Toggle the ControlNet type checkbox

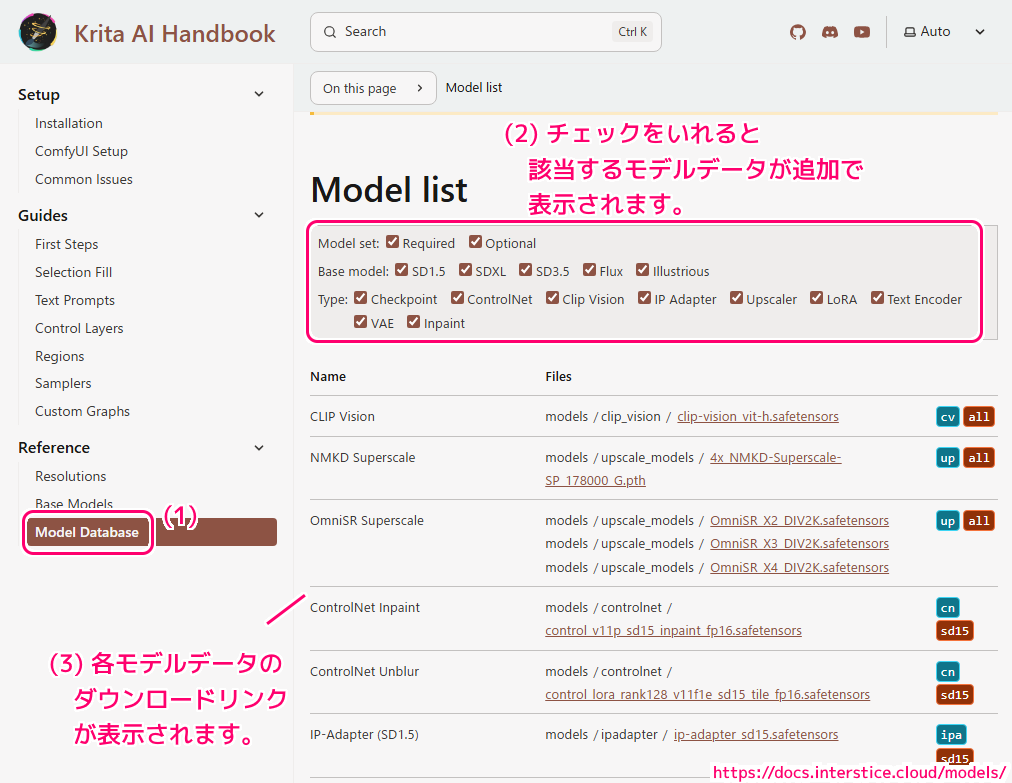[x=457, y=298]
